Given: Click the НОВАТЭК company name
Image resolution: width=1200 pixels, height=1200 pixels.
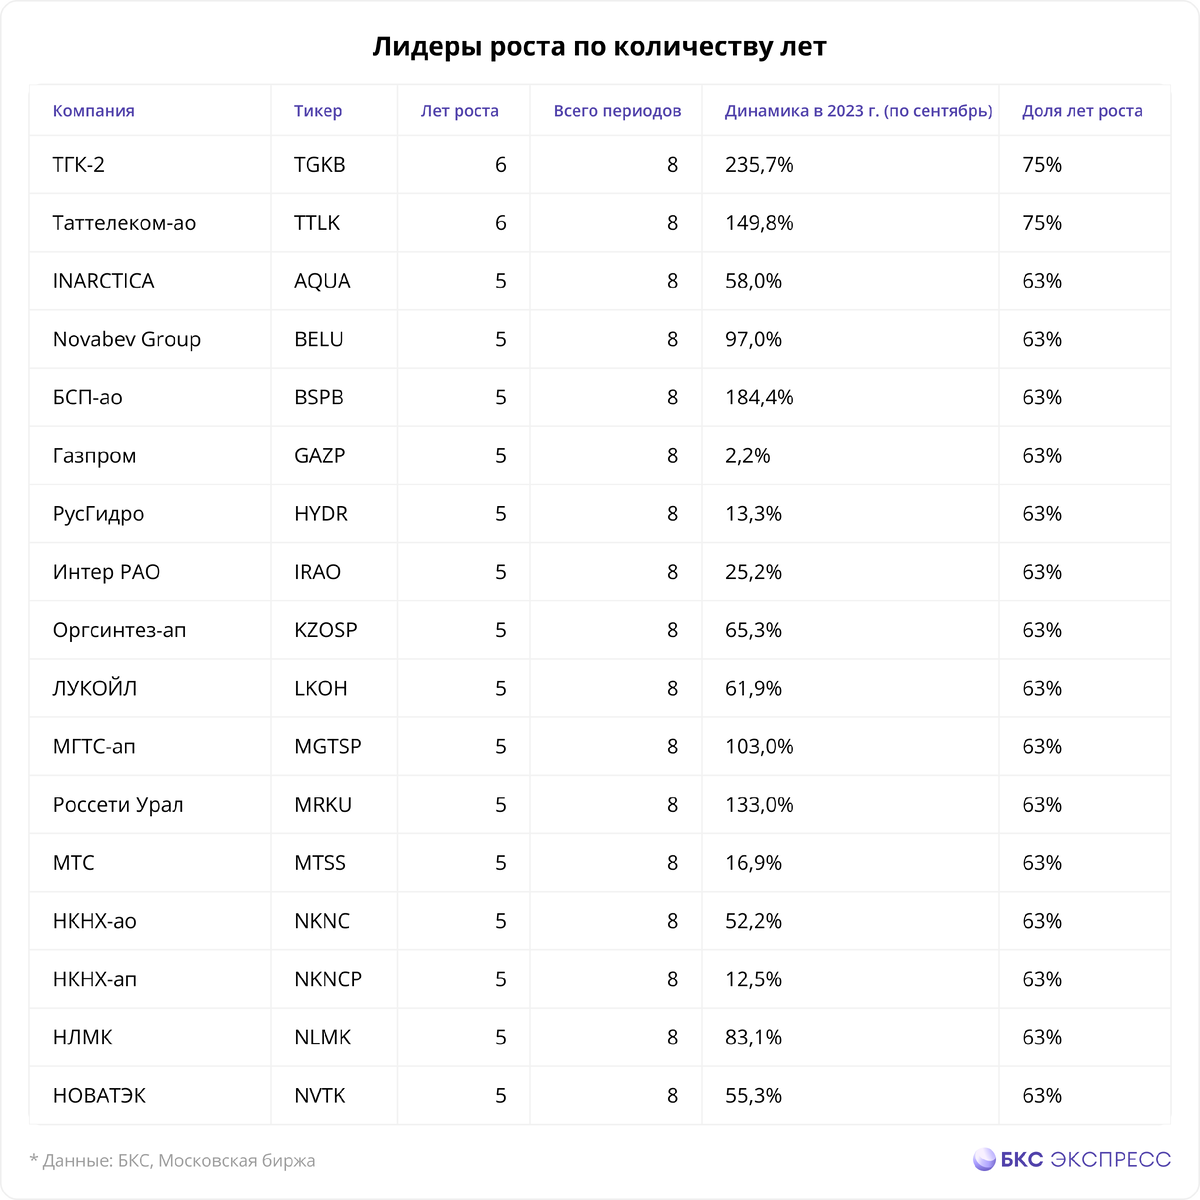Looking at the screenshot, I should point(100,1095).
